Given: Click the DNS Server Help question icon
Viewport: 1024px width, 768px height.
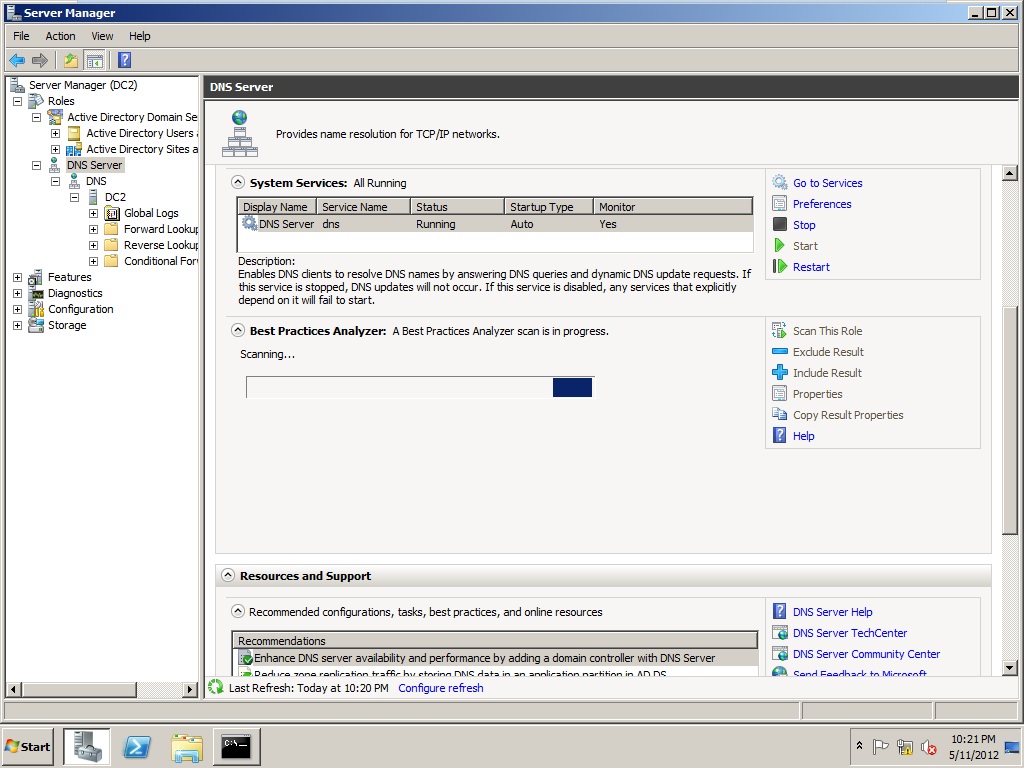Looking at the screenshot, I should (780, 611).
